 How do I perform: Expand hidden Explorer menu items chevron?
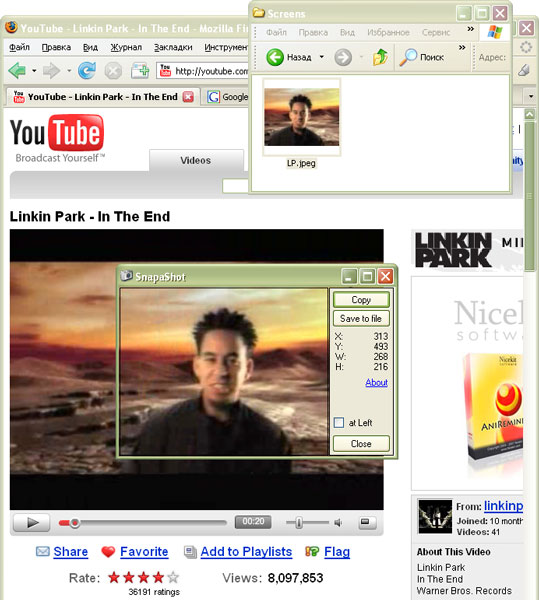tap(471, 29)
